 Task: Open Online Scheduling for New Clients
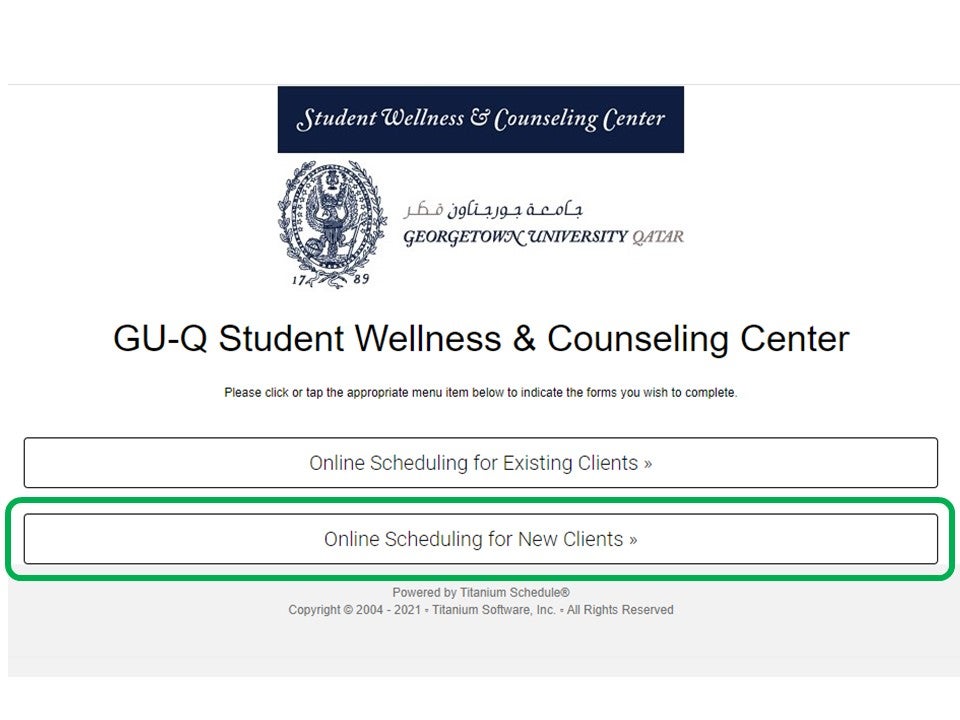481,539
